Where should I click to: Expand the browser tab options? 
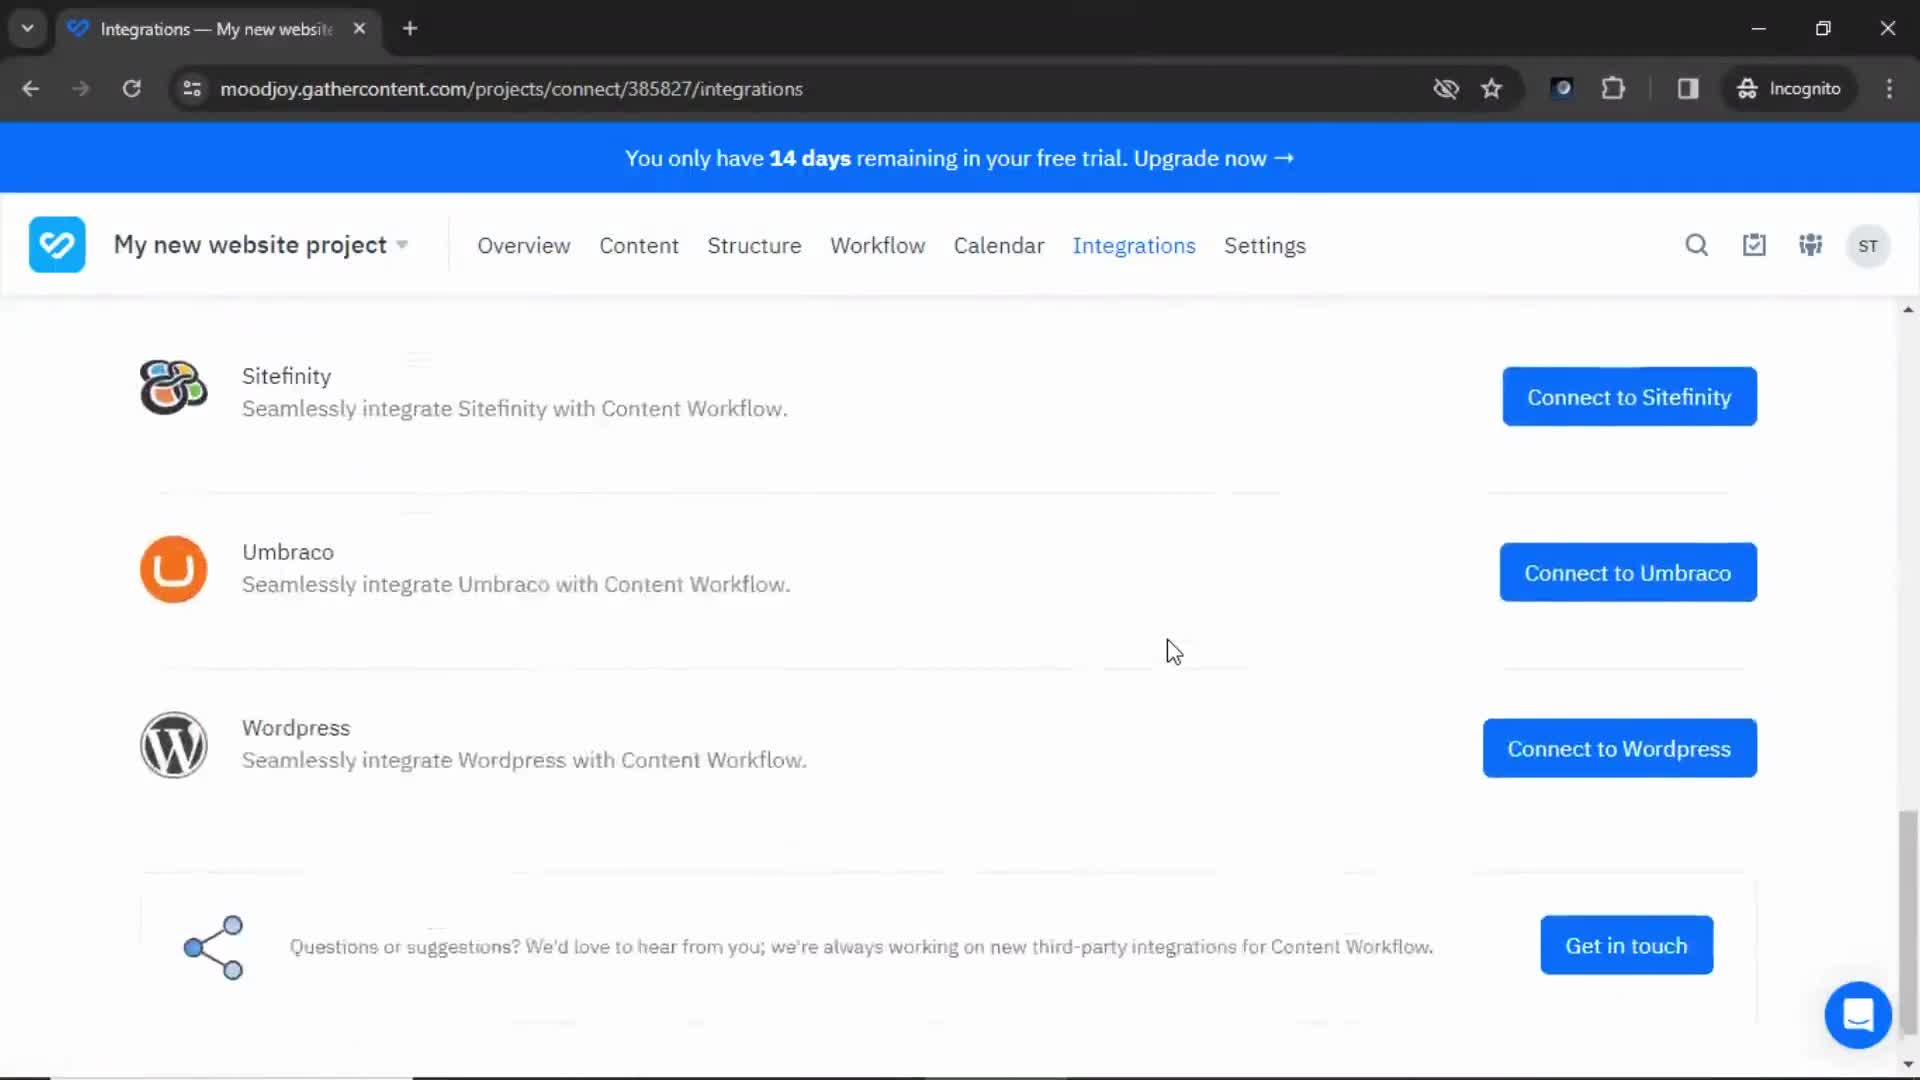point(26,28)
